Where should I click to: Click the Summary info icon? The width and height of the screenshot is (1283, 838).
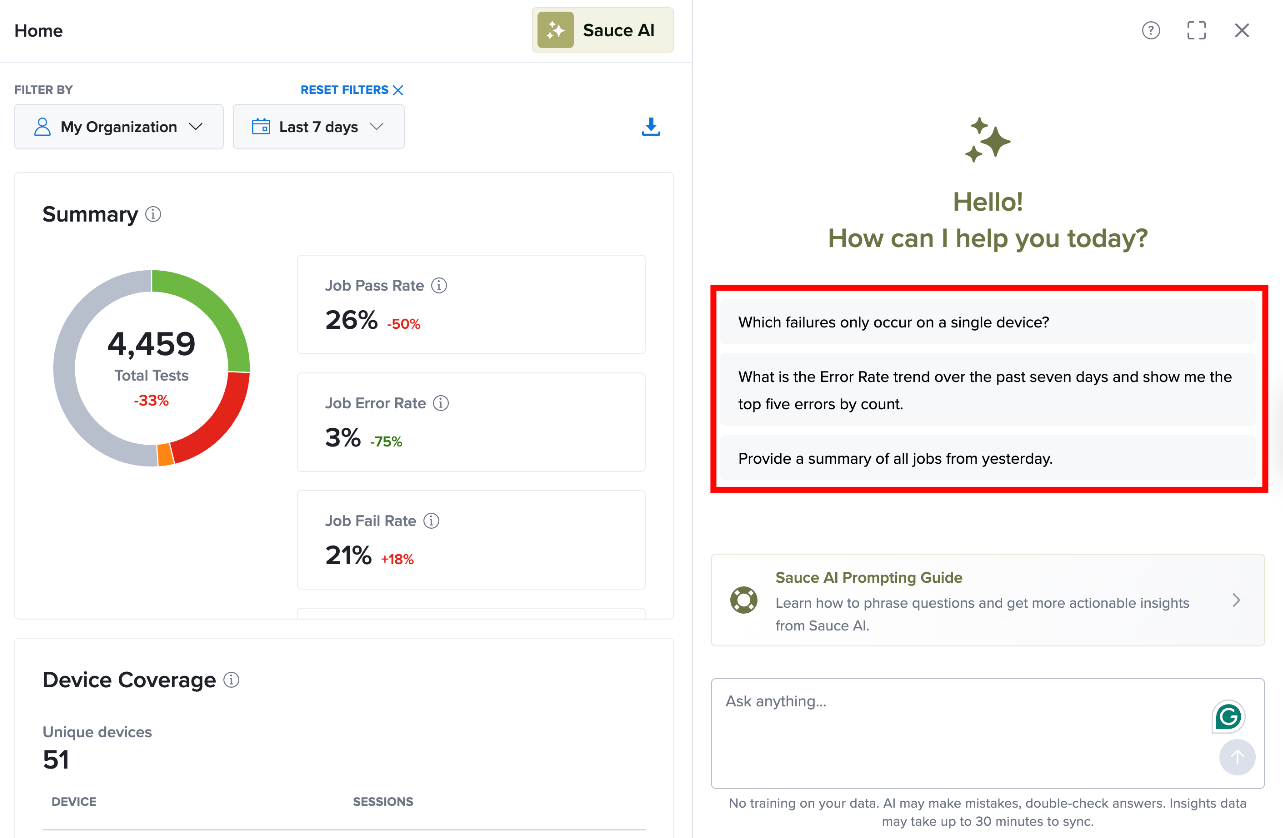point(153,214)
